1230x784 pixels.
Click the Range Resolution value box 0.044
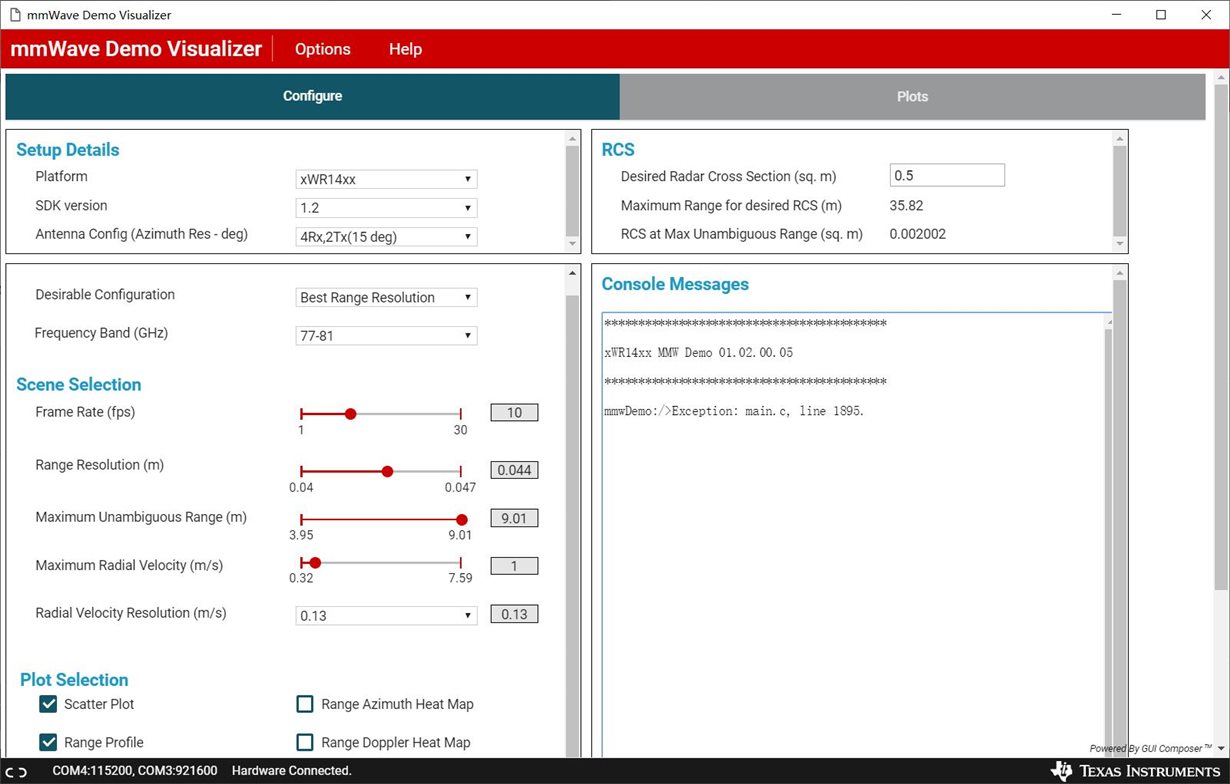pos(514,470)
